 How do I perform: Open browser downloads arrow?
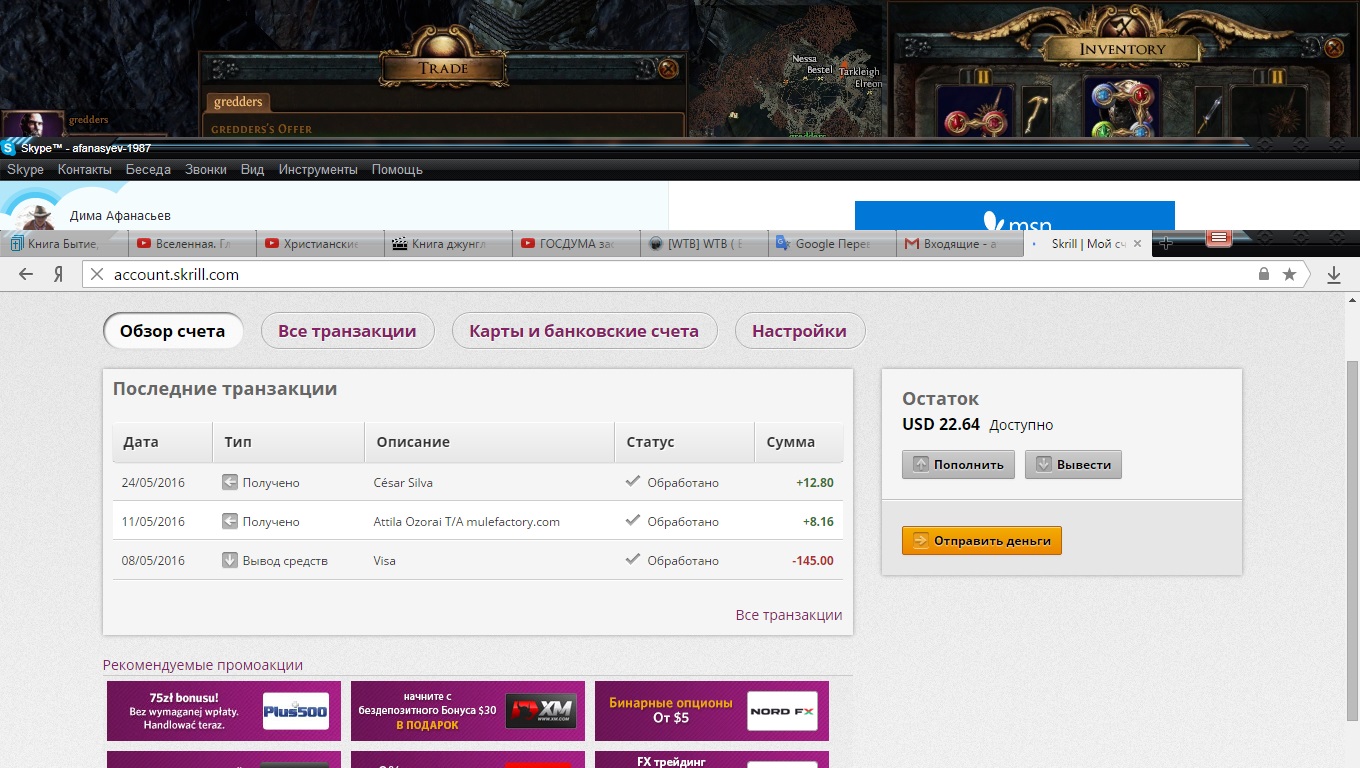[1334, 275]
